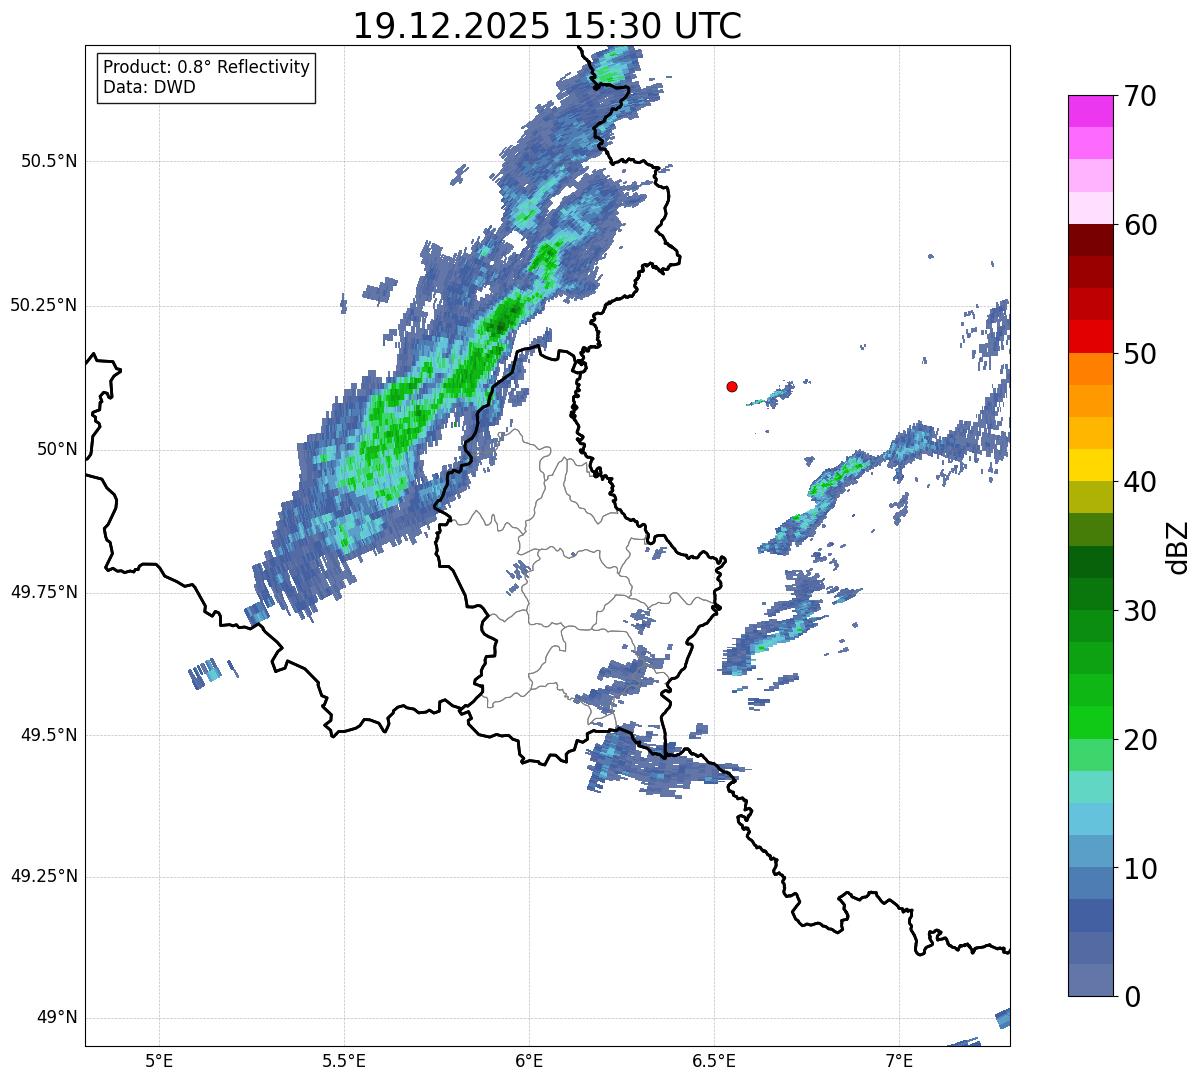Click the 0 colorbar tick value
This screenshot has height=1081, width=1202.
(1131, 997)
